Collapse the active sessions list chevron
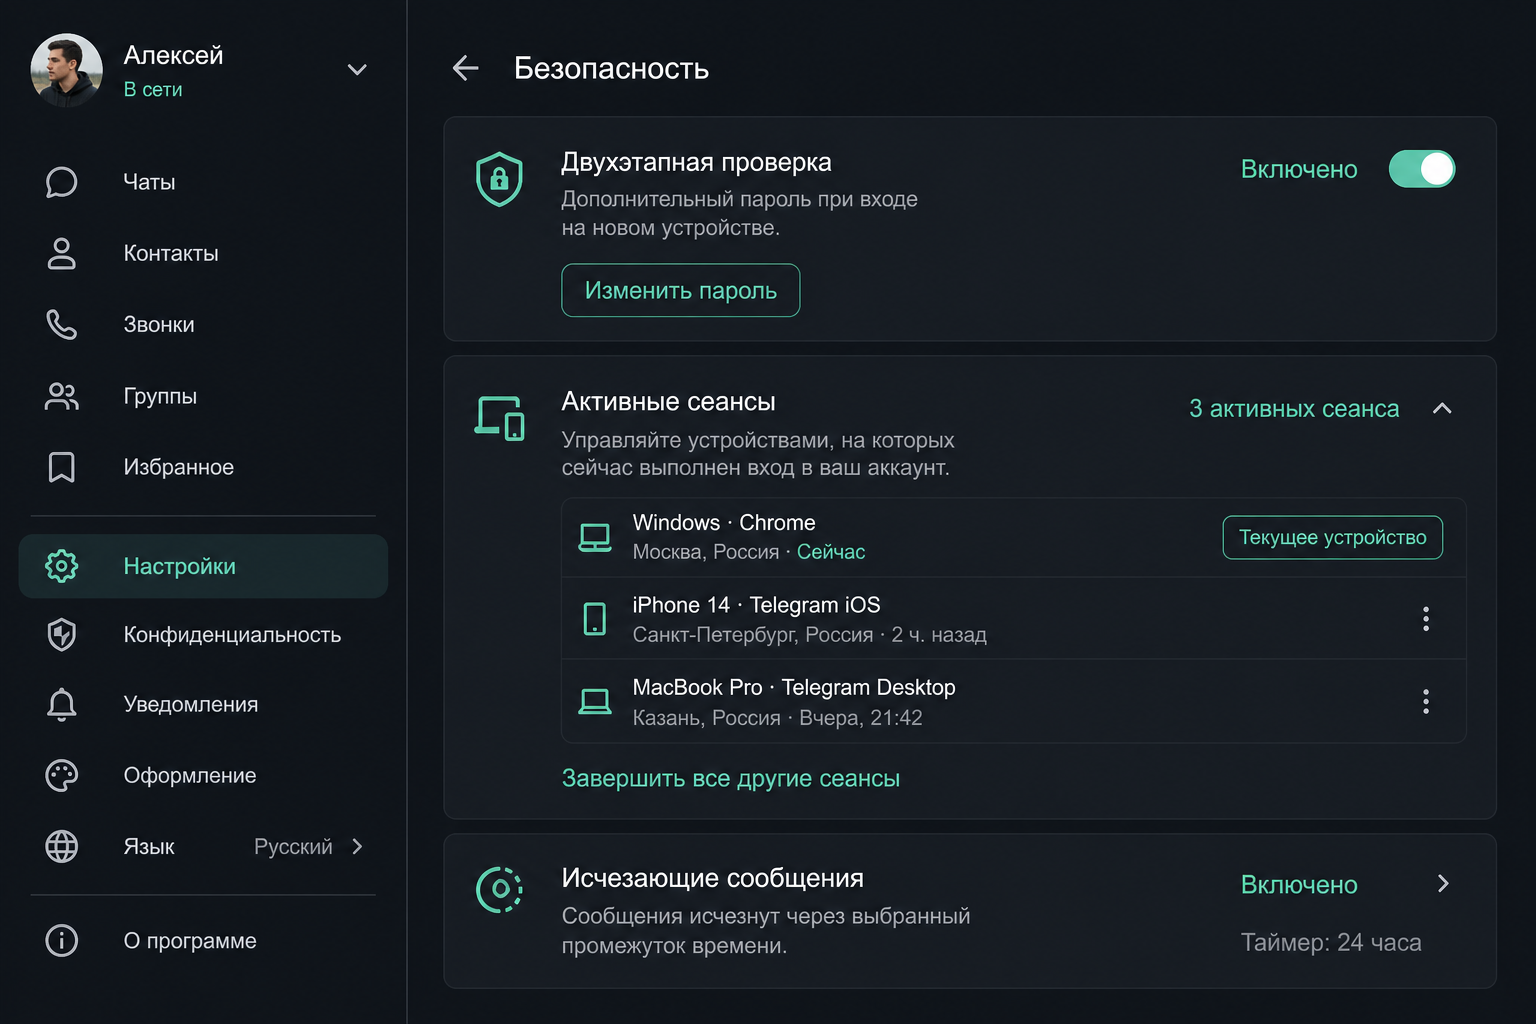This screenshot has height=1024, width=1536. (1442, 408)
